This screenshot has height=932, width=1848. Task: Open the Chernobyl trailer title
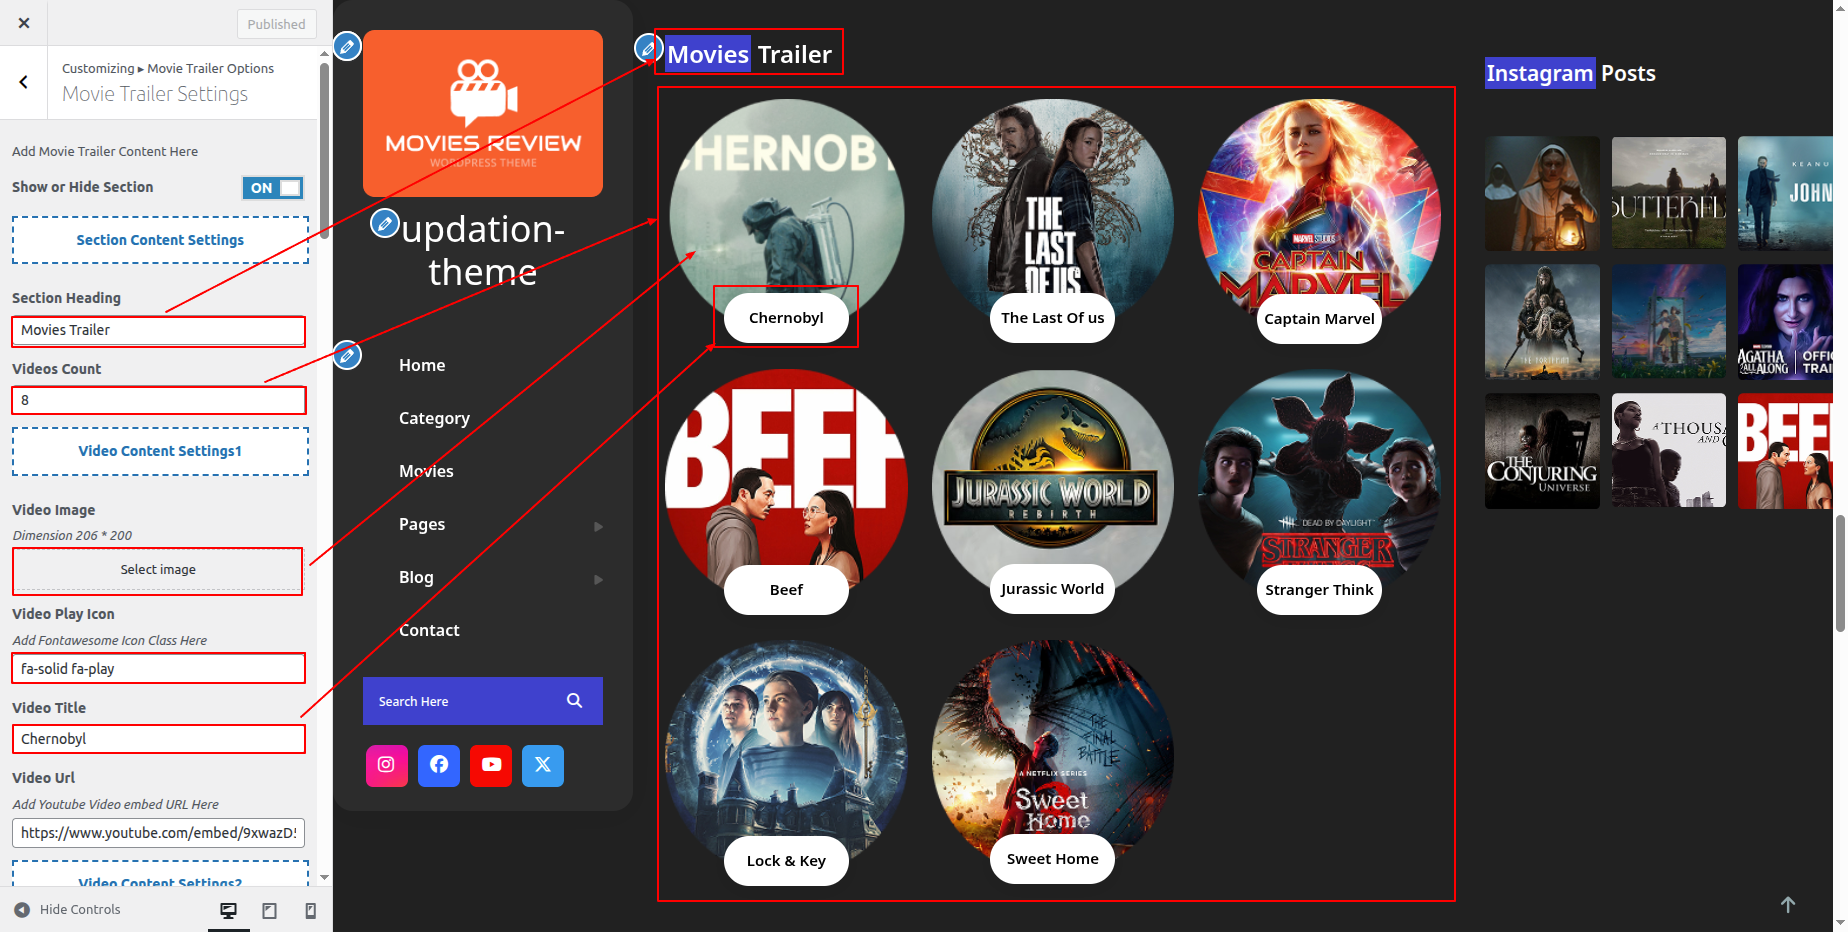tap(786, 318)
